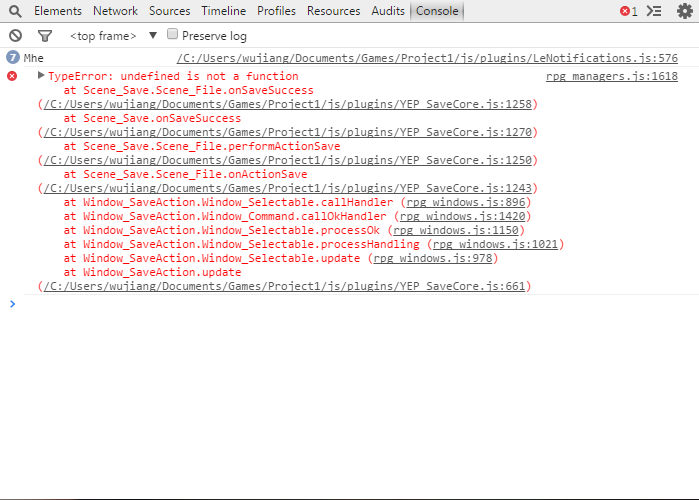Screen dimensions: 699x500
Task: Click the search magnifier icon in DevTools
Action: point(15,11)
